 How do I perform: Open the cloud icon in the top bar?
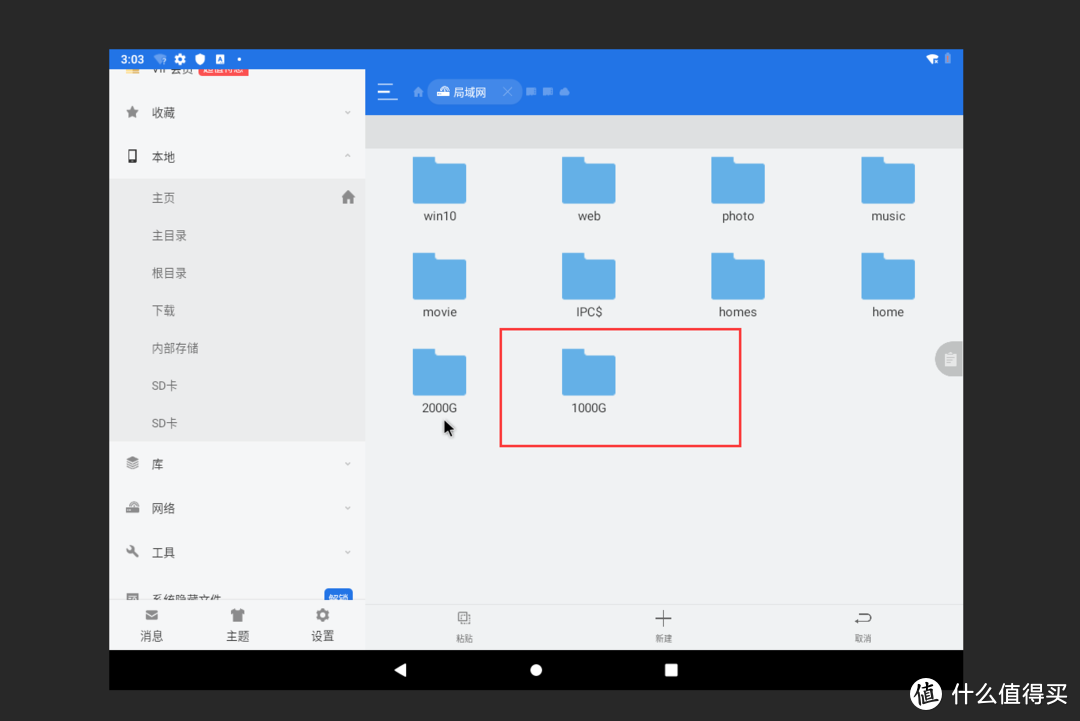pos(565,92)
